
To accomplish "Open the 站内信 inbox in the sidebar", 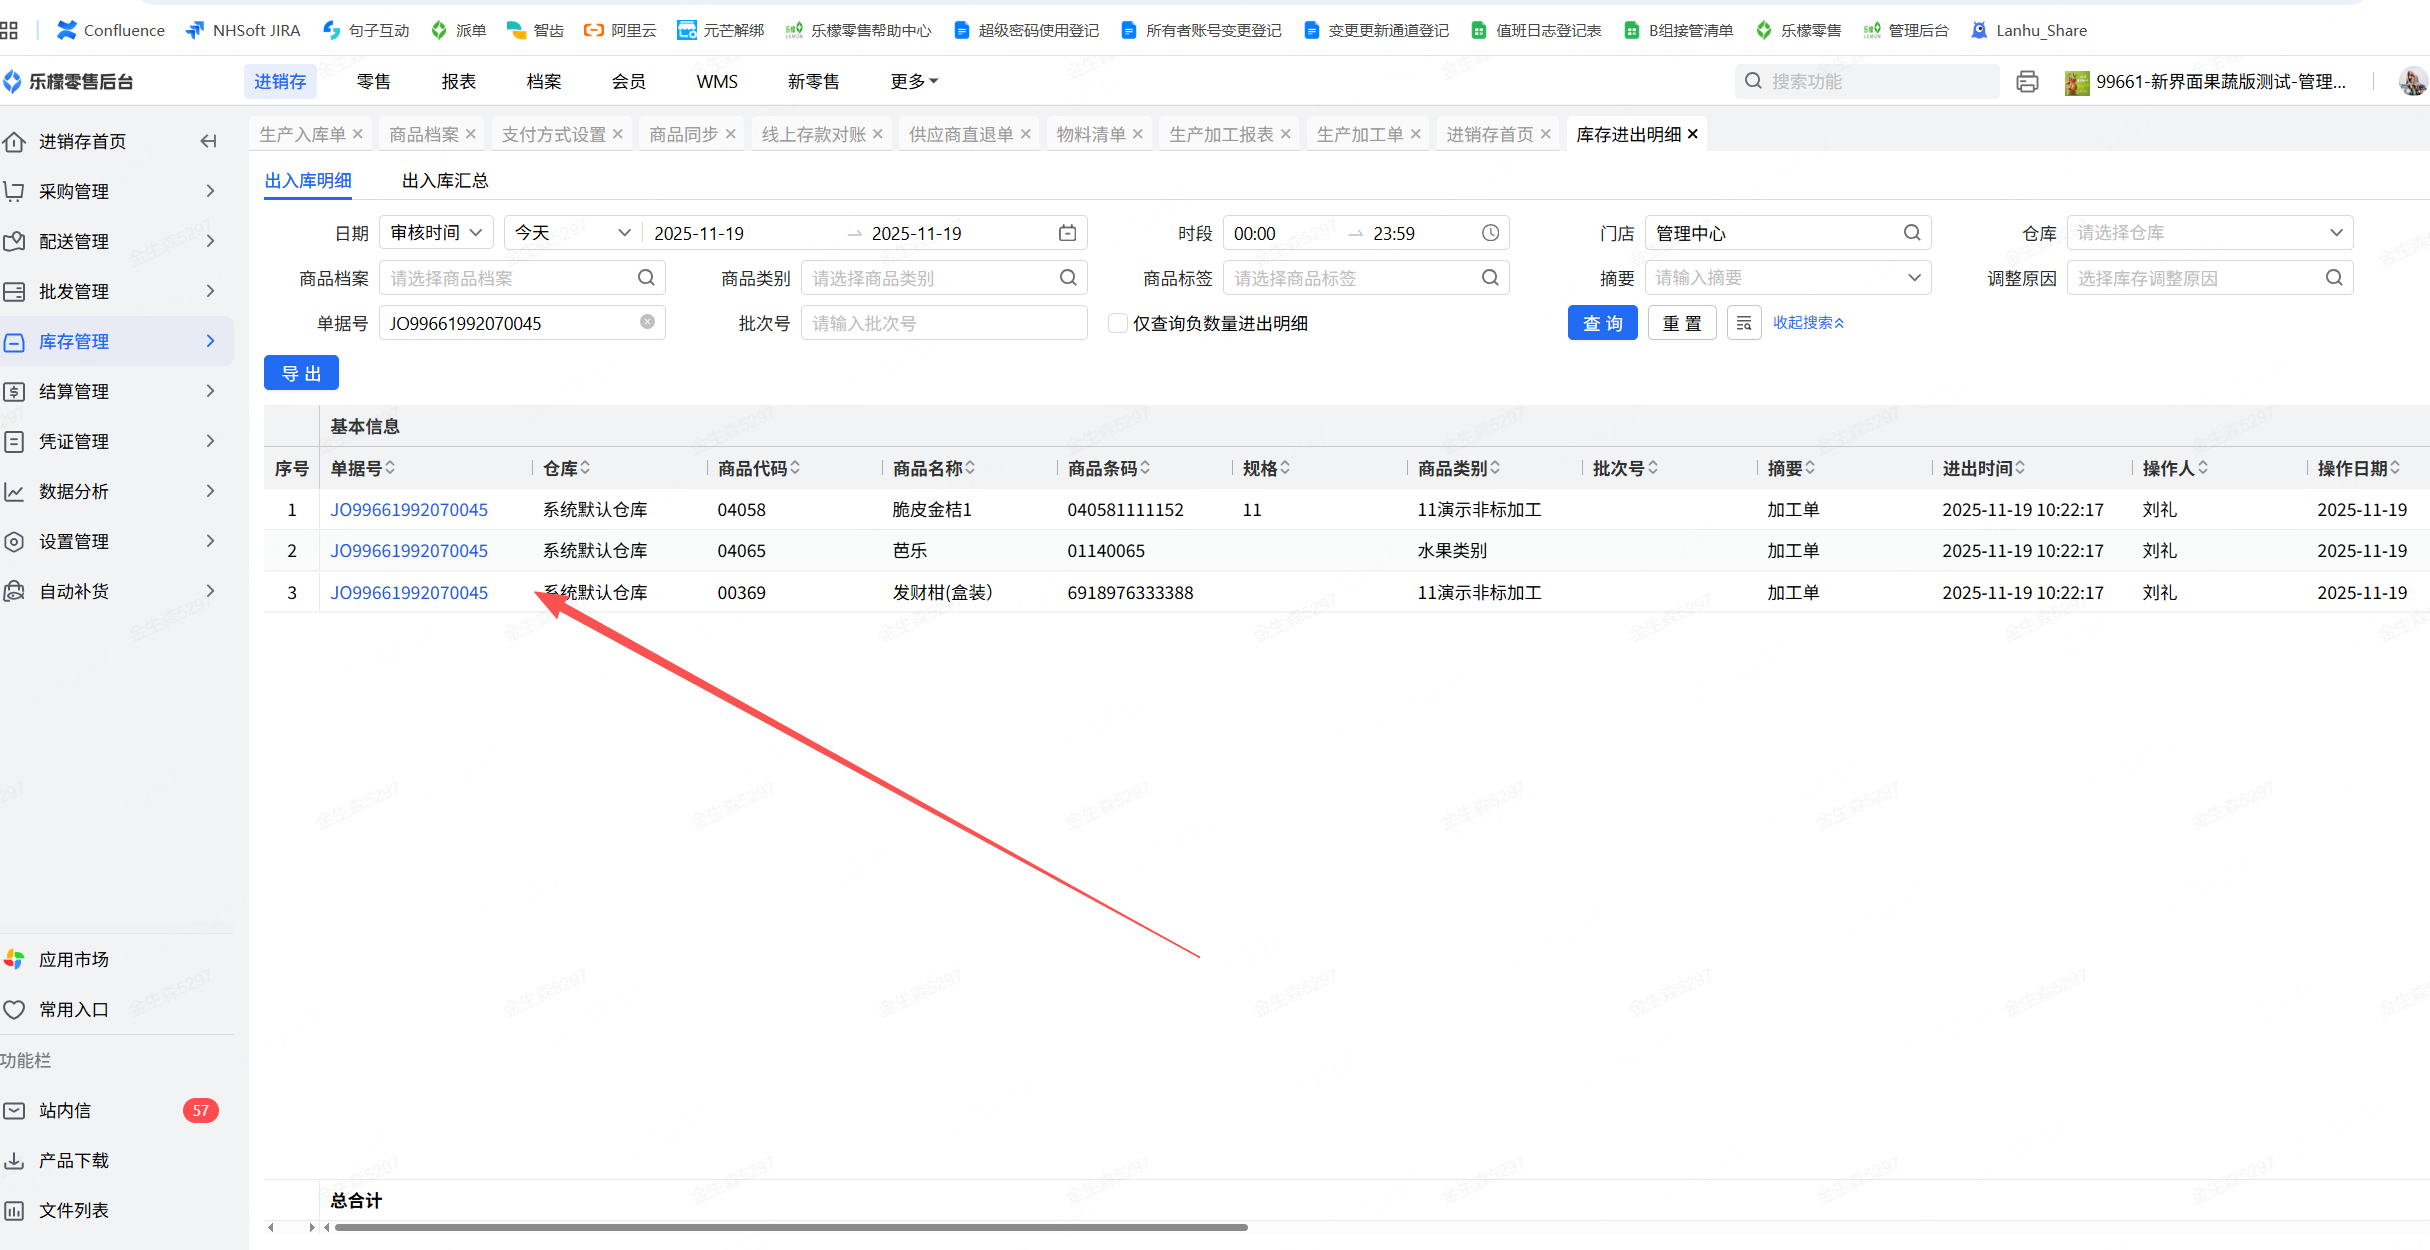I will tap(65, 1110).
